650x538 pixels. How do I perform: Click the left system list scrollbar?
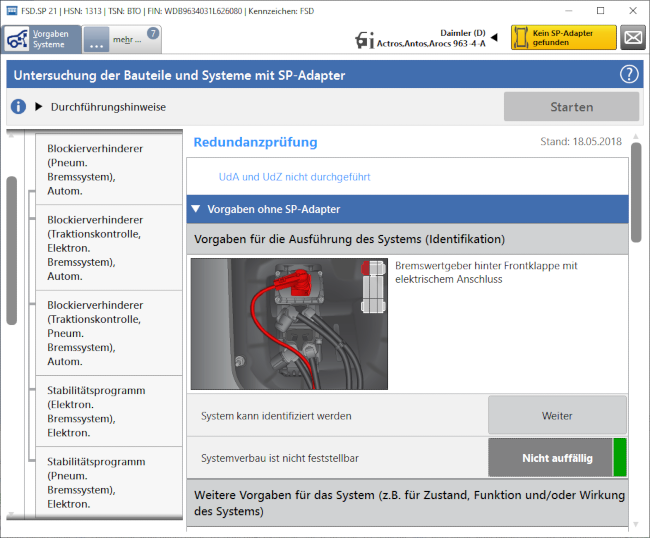coord(11,250)
